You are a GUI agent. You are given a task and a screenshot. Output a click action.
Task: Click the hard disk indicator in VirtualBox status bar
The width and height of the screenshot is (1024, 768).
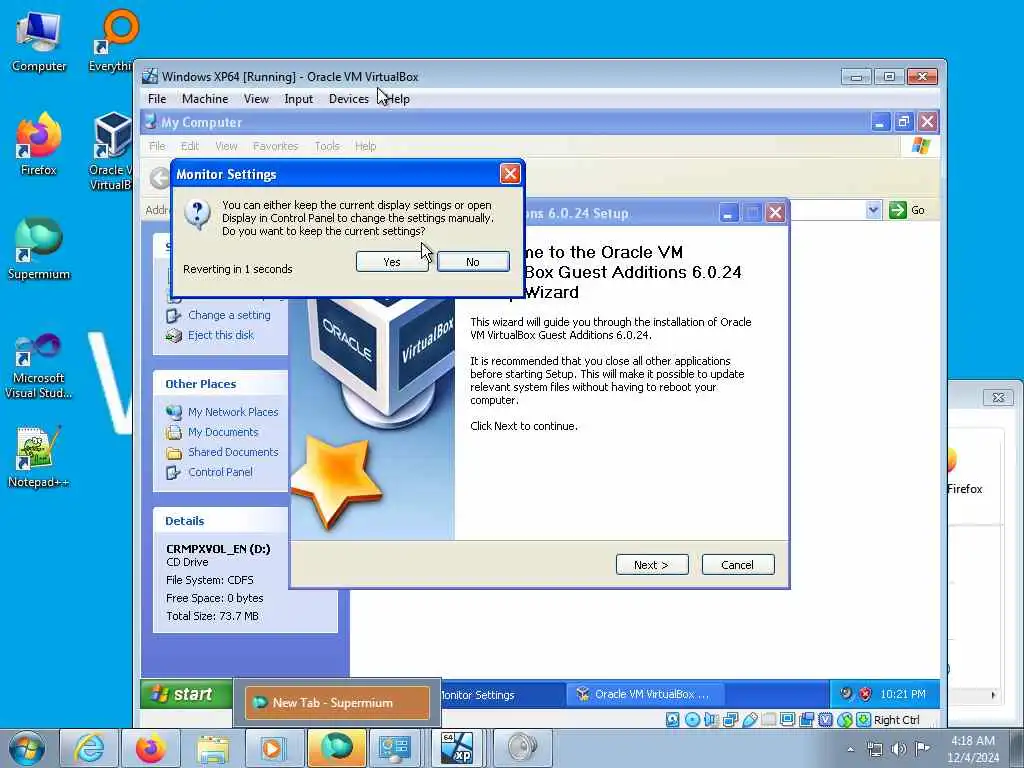click(x=672, y=720)
